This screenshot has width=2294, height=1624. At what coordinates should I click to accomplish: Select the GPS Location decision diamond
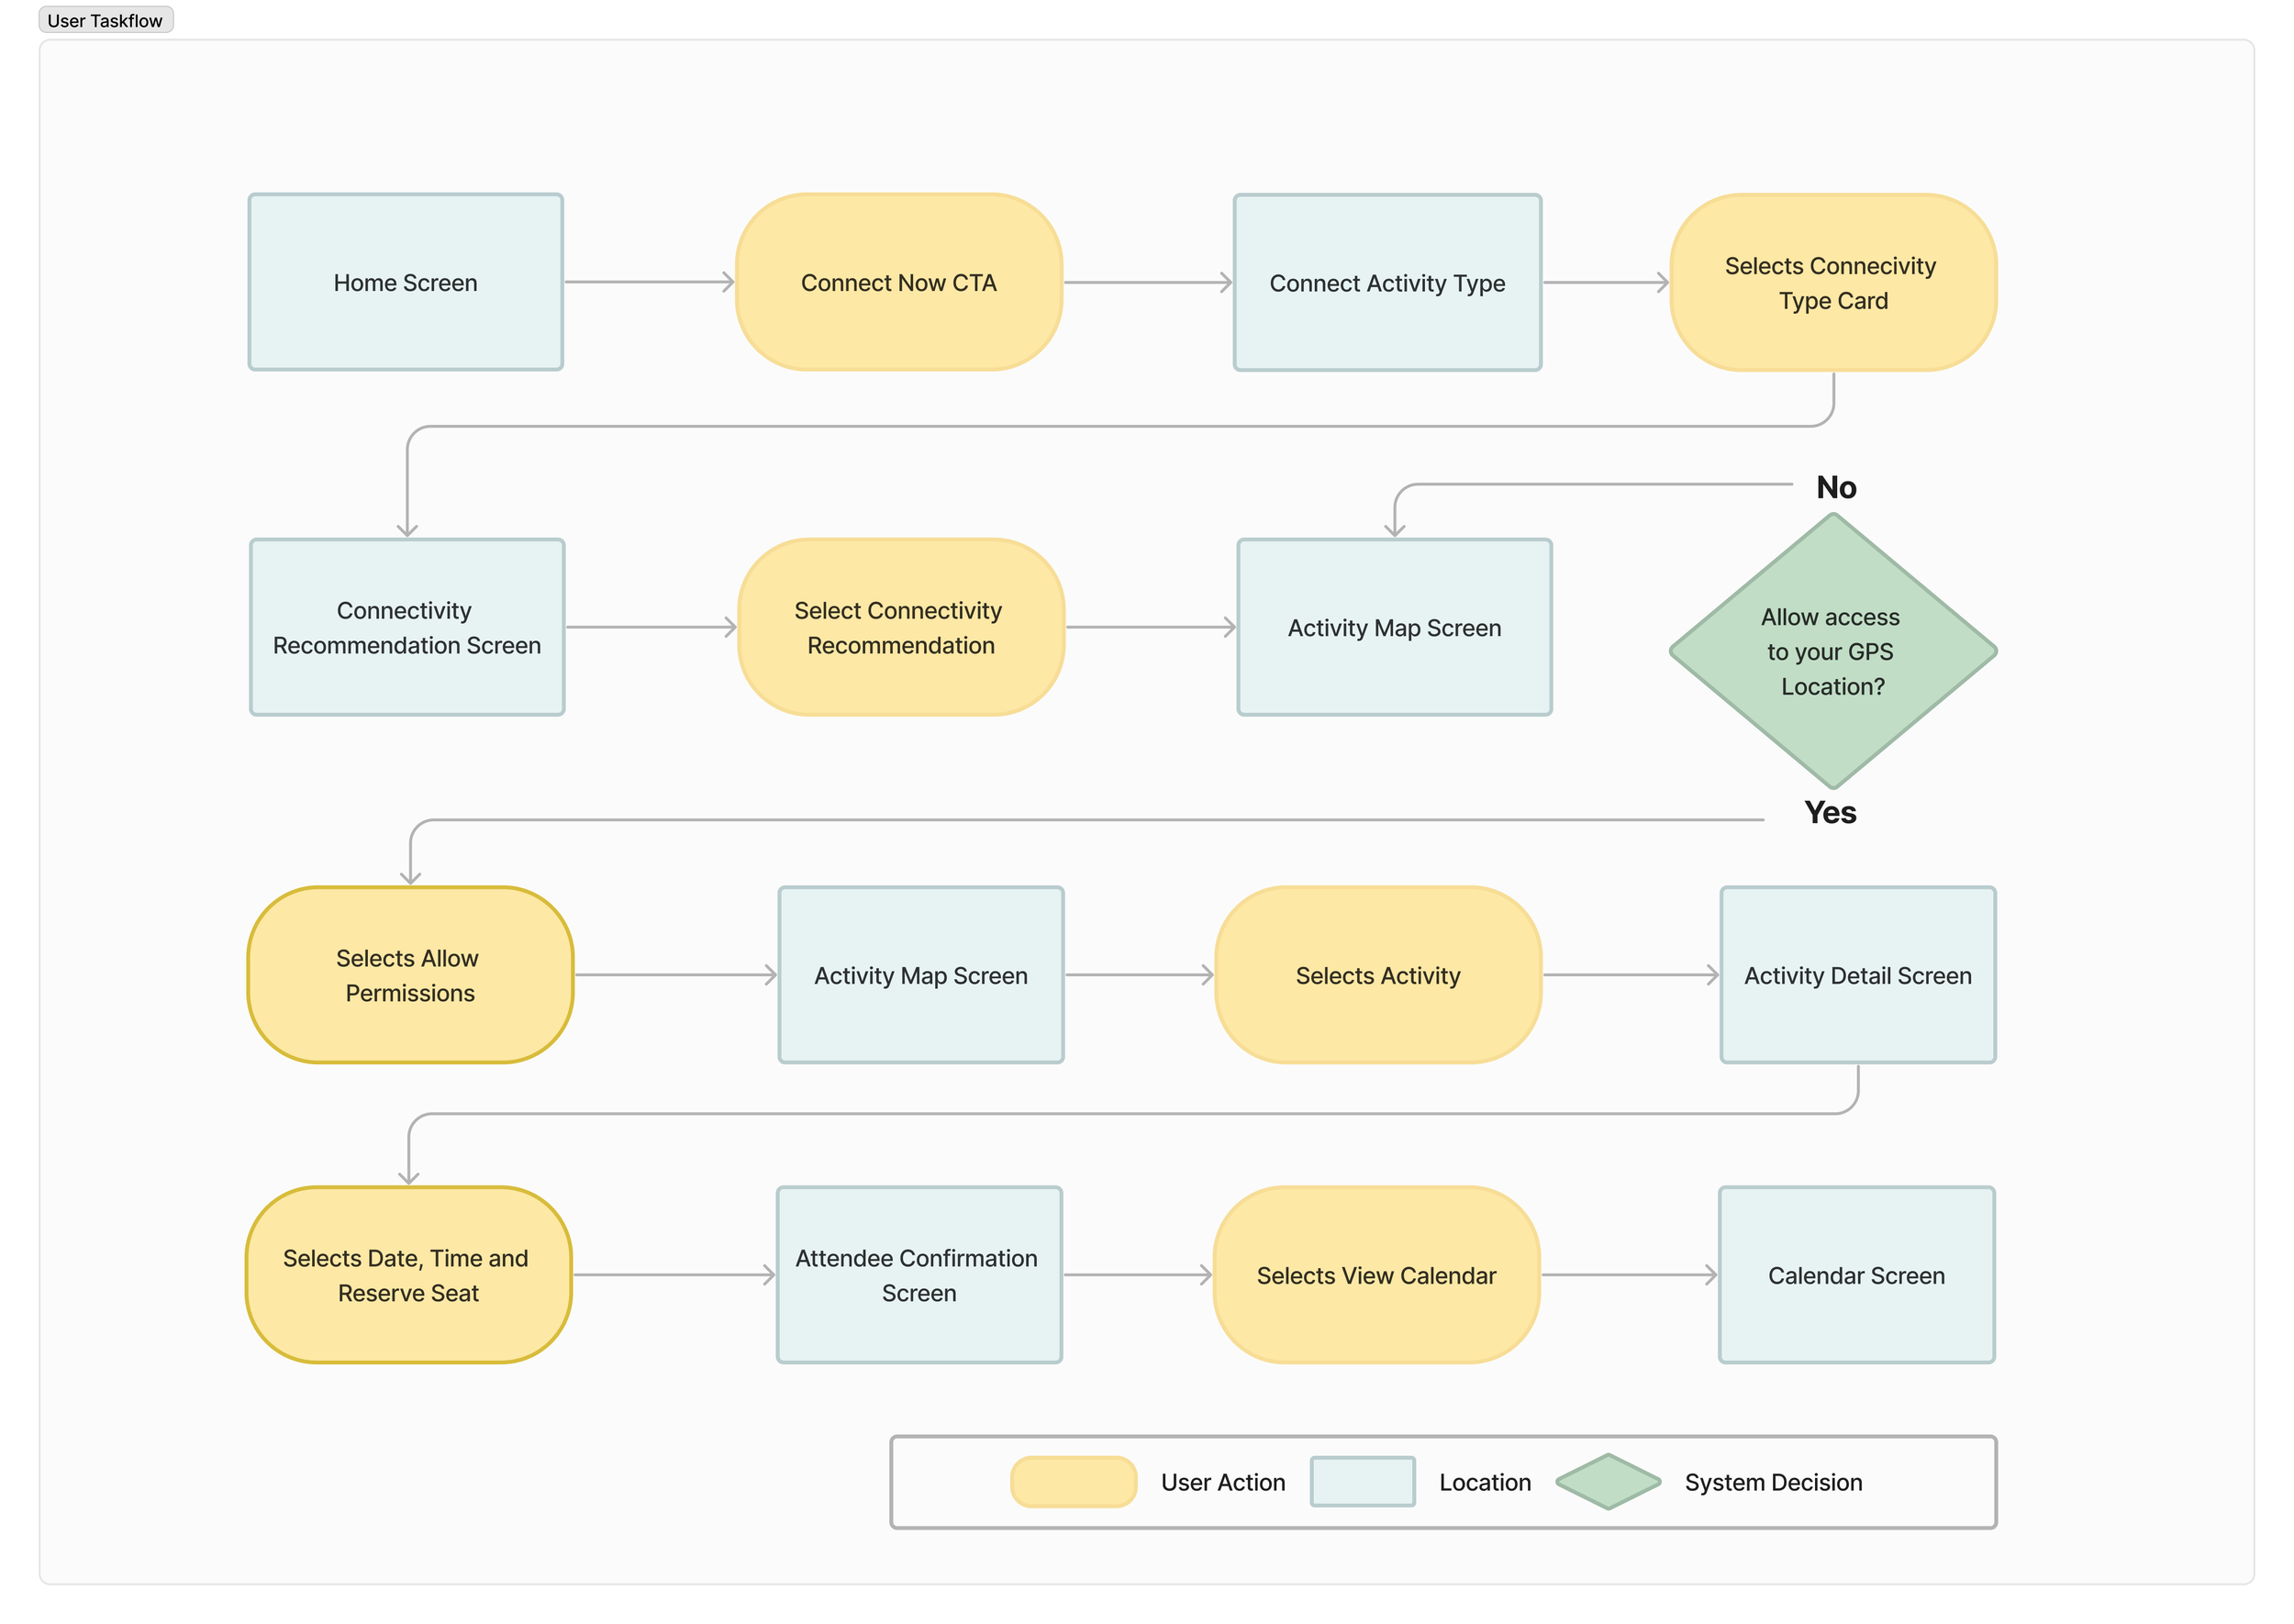[x=1832, y=651]
